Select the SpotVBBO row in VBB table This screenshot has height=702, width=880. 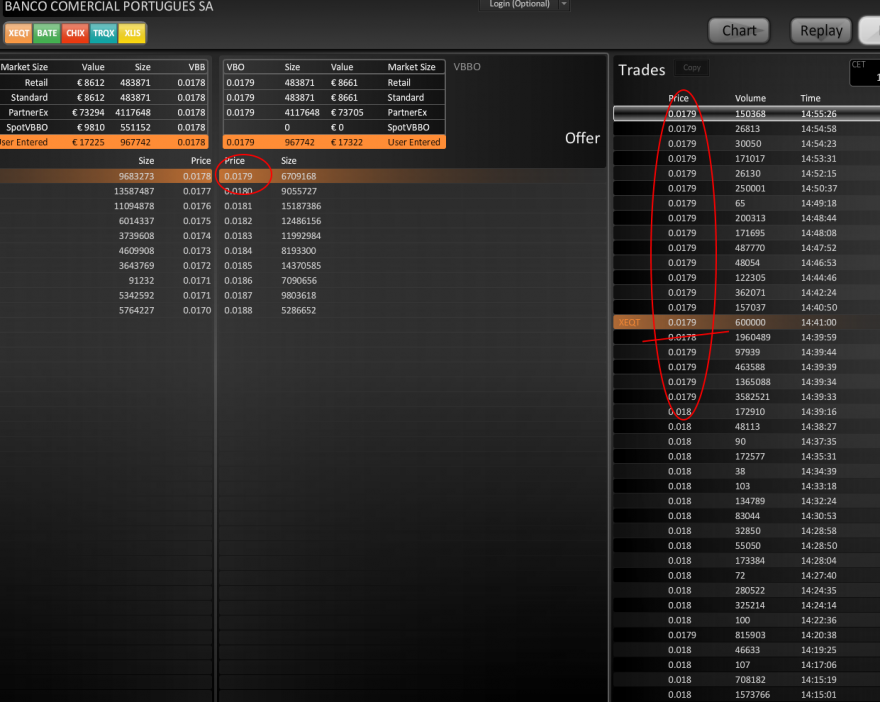click(x=104, y=127)
